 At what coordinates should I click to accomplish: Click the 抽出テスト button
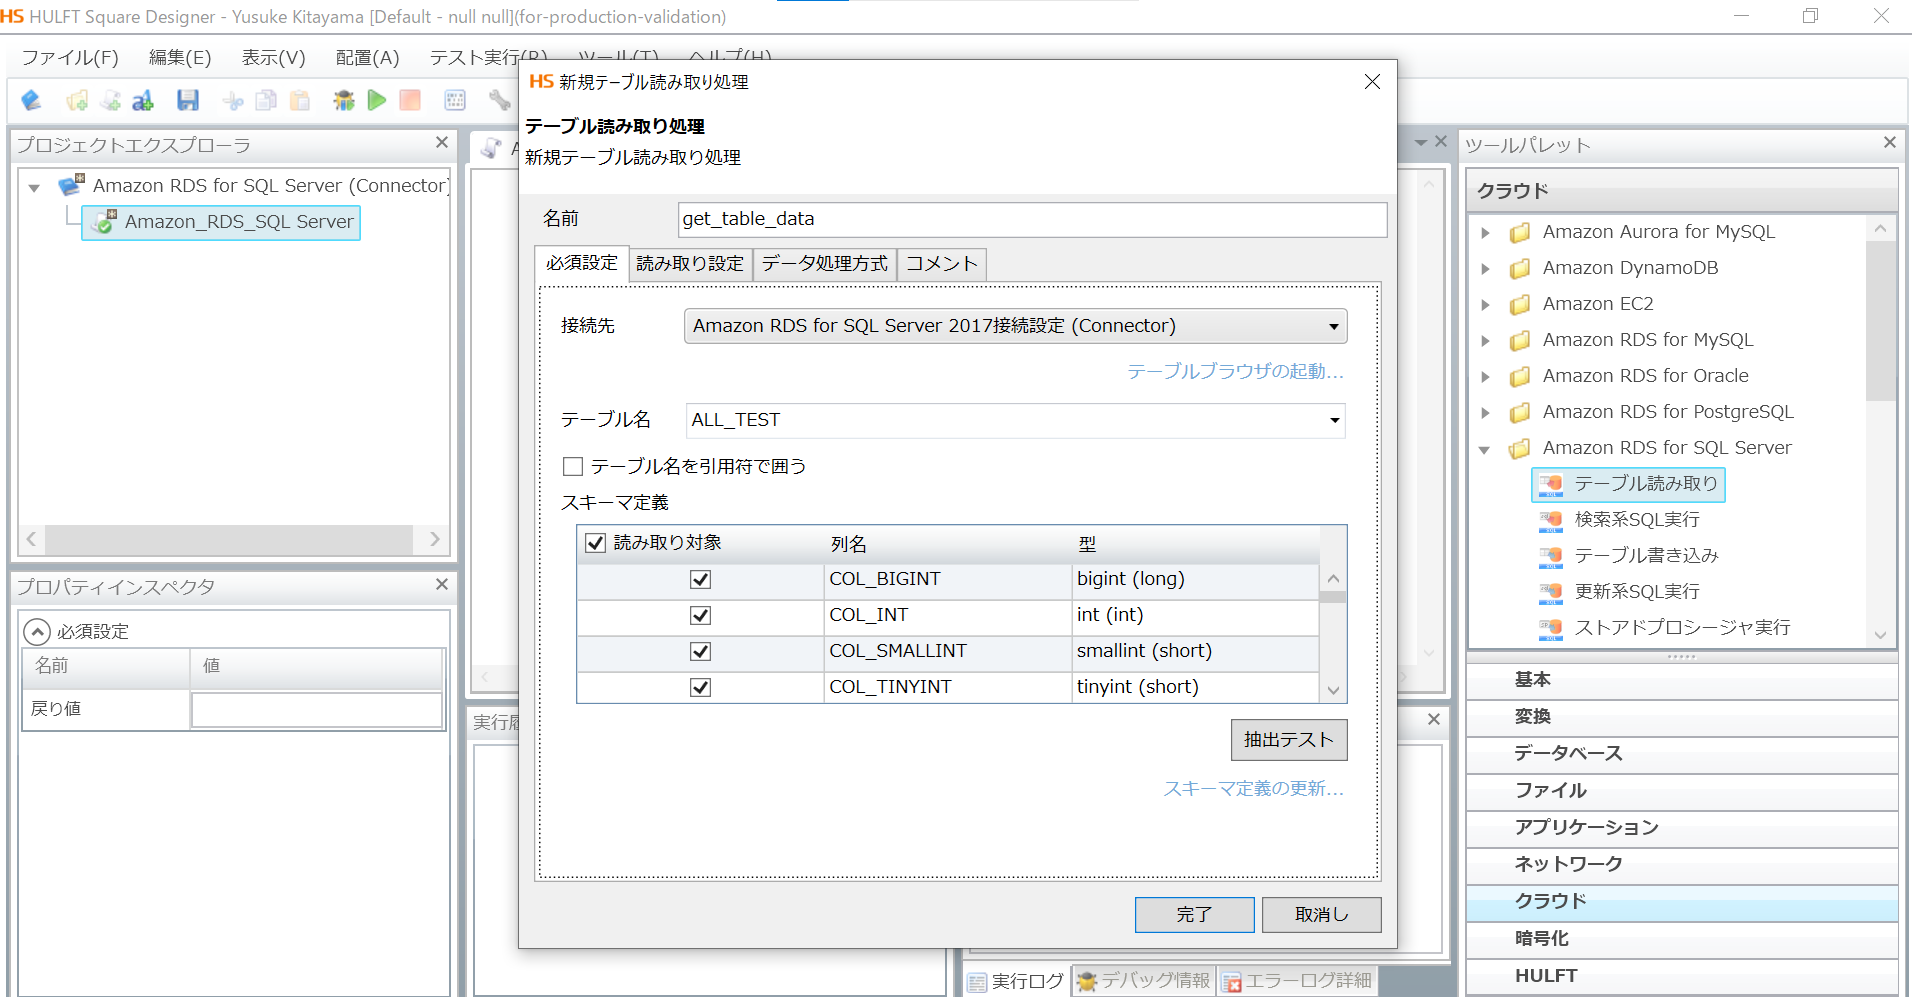coord(1289,740)
